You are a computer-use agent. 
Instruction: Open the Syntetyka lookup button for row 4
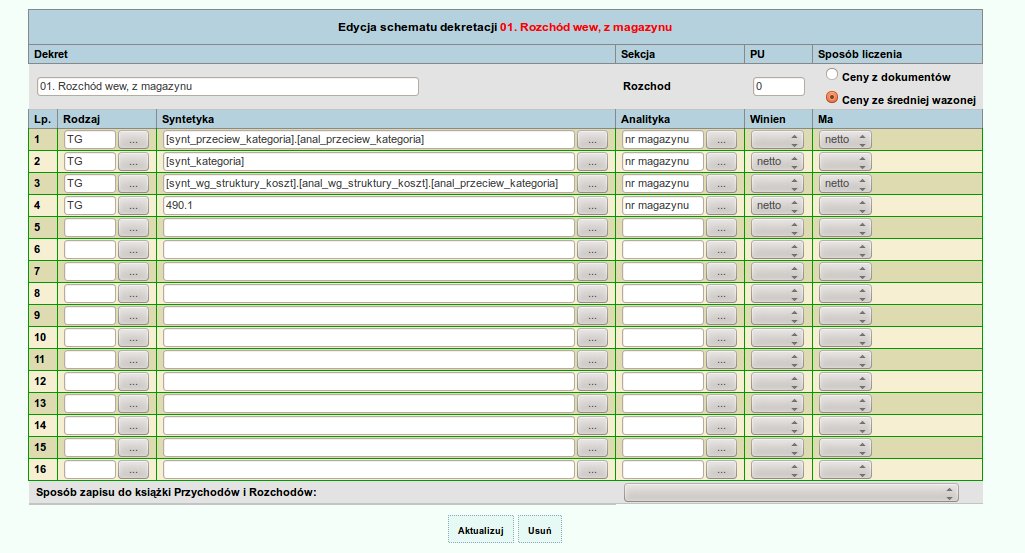[592, 206]
